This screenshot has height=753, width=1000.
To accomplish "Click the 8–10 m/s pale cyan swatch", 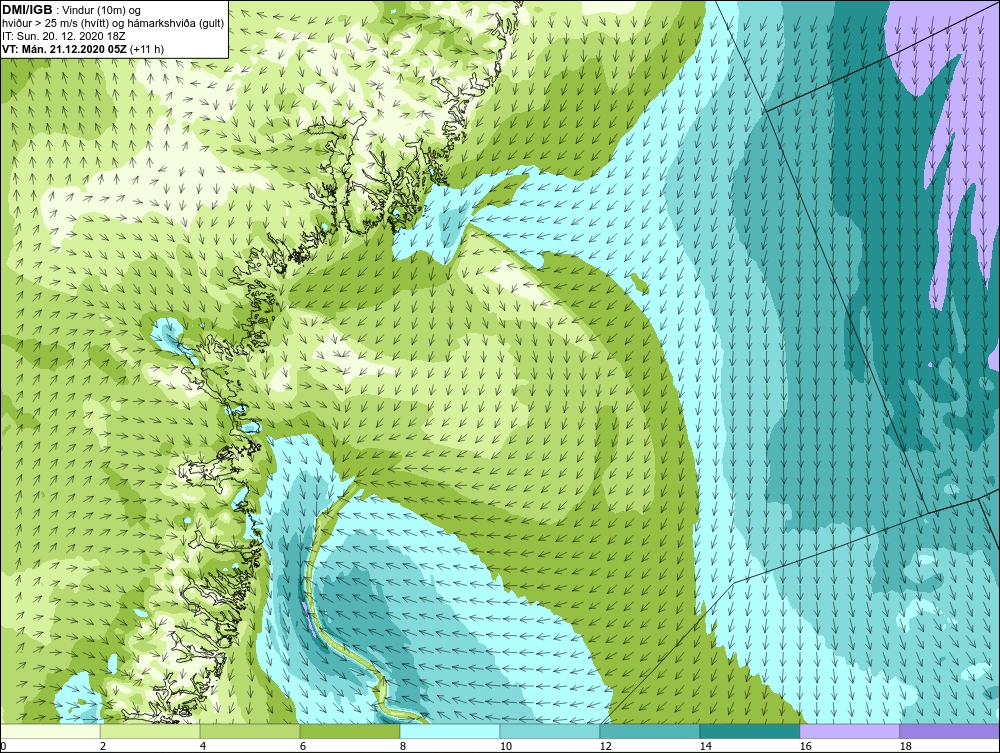I will tap(450, 731).
